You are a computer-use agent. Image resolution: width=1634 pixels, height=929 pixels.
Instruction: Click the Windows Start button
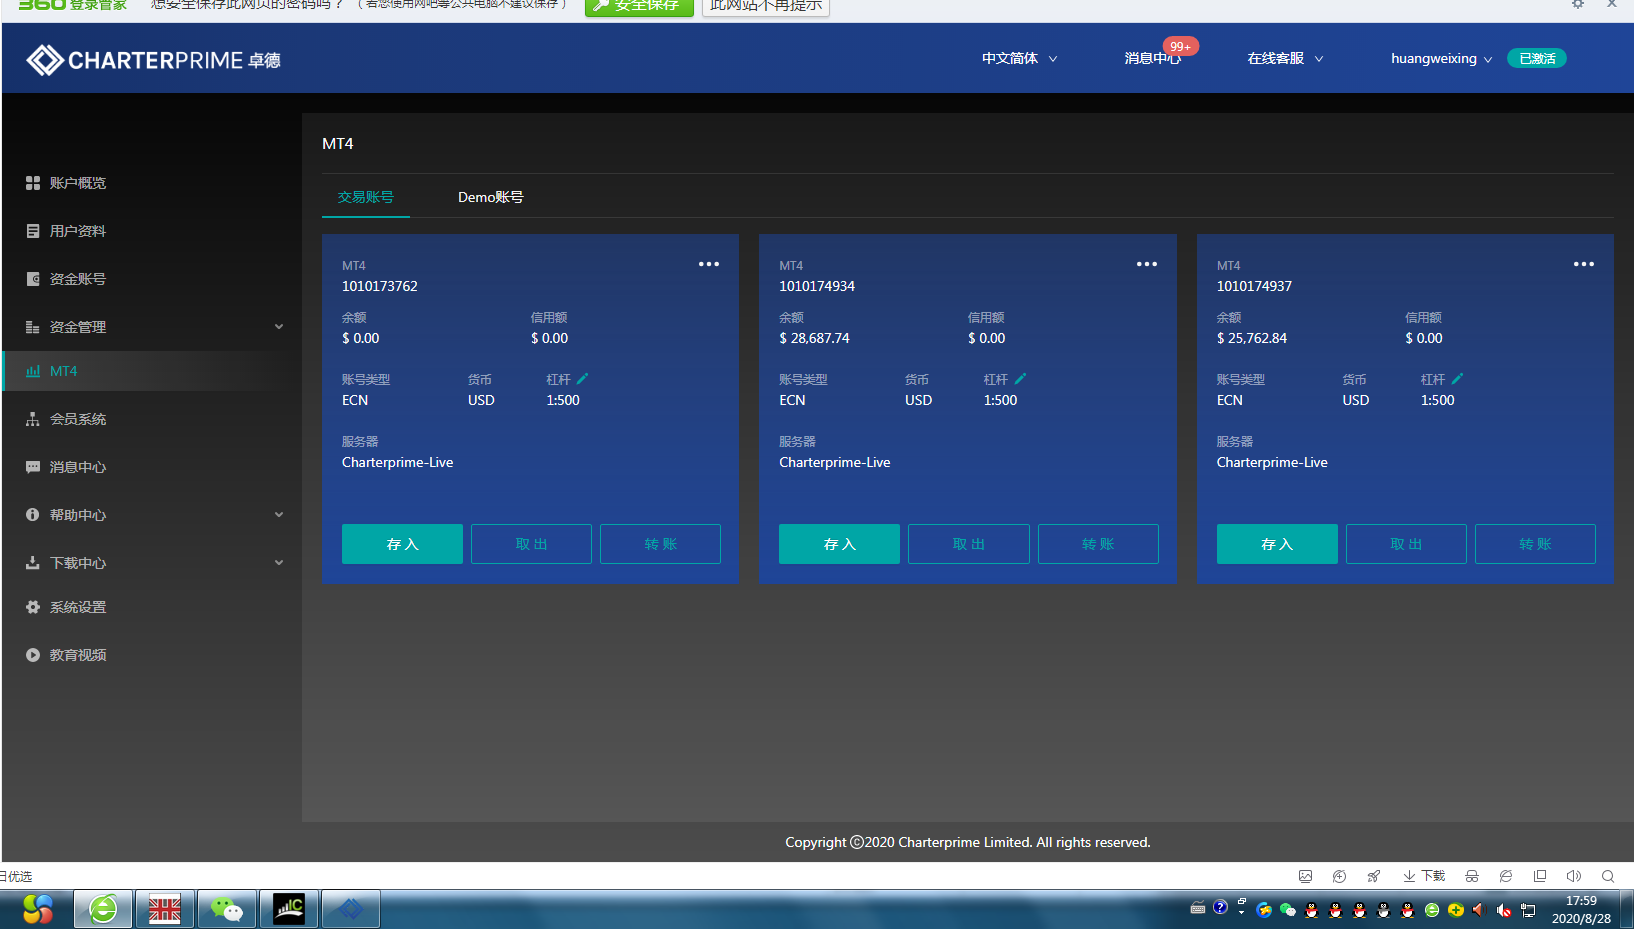pos(37,909)
